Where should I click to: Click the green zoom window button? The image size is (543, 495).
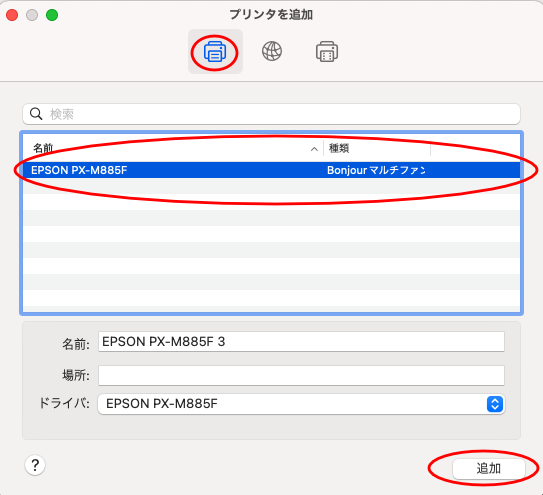(x=52, y=15)
